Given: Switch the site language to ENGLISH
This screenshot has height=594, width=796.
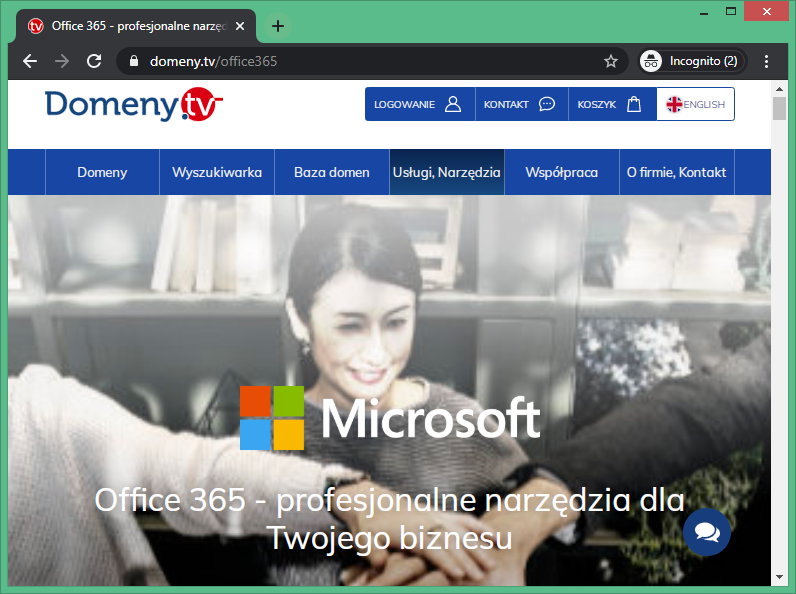Looking at the screenshot, I should [x=695, y=104].
